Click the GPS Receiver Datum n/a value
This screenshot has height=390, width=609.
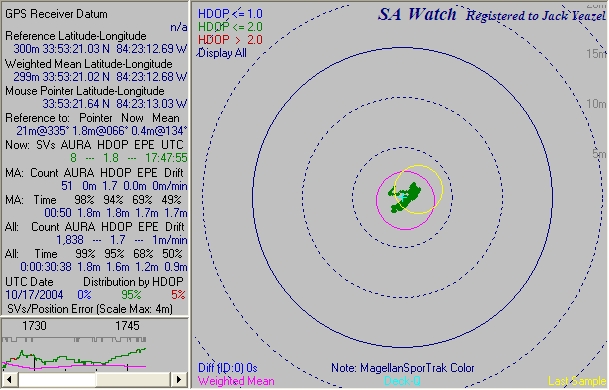coord(179,27)
